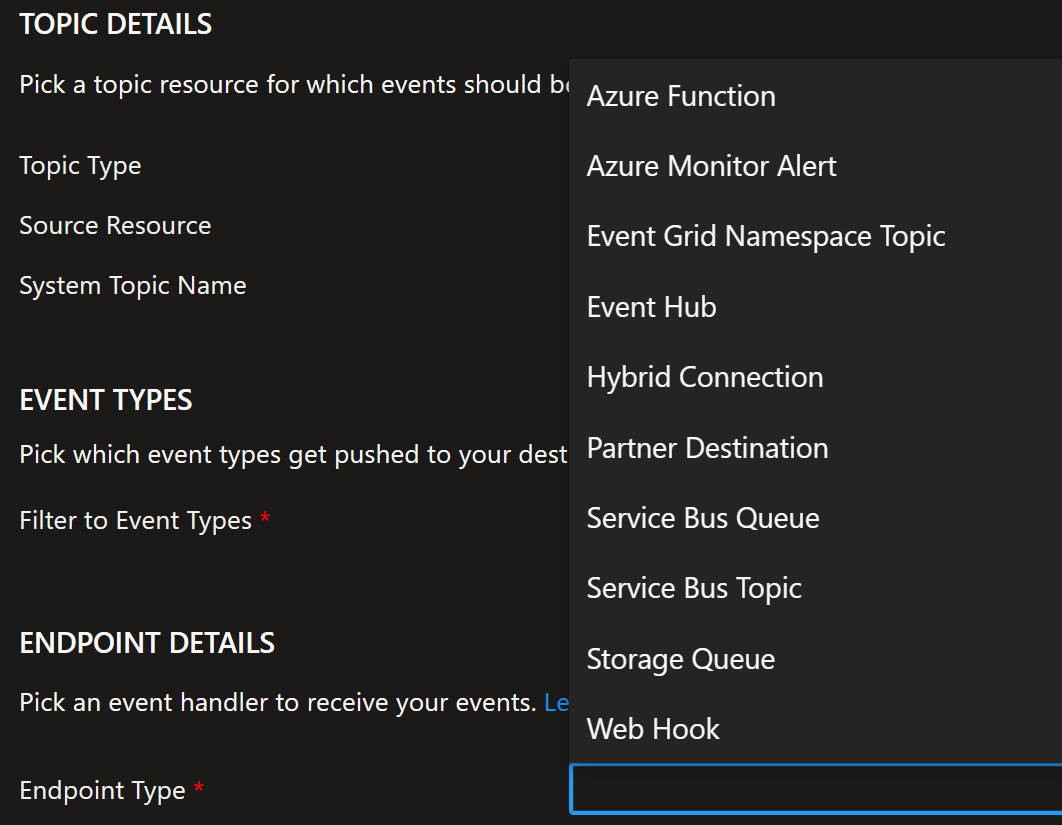The width and height of the screenshot is (1062, 825).
Task: Open the Learn more link under Endpoint Details
Action: coord(556,702)
